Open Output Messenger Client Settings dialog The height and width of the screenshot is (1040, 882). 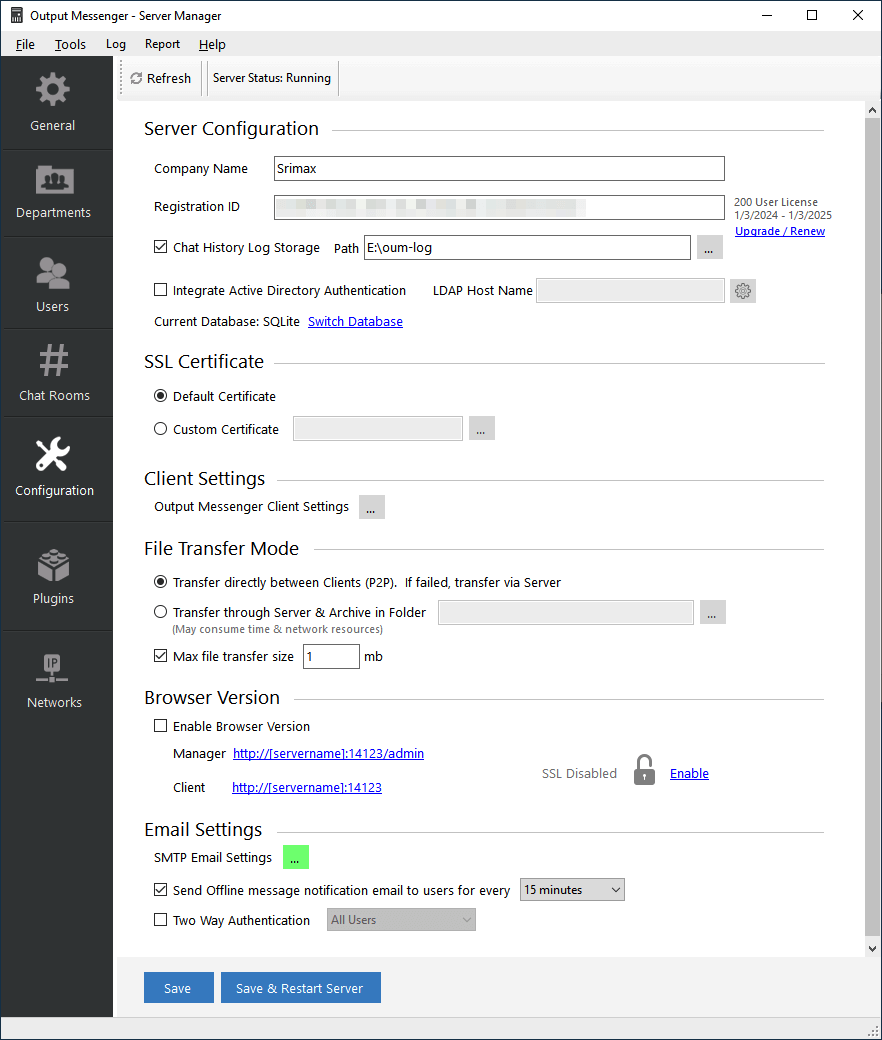[371, 507]
